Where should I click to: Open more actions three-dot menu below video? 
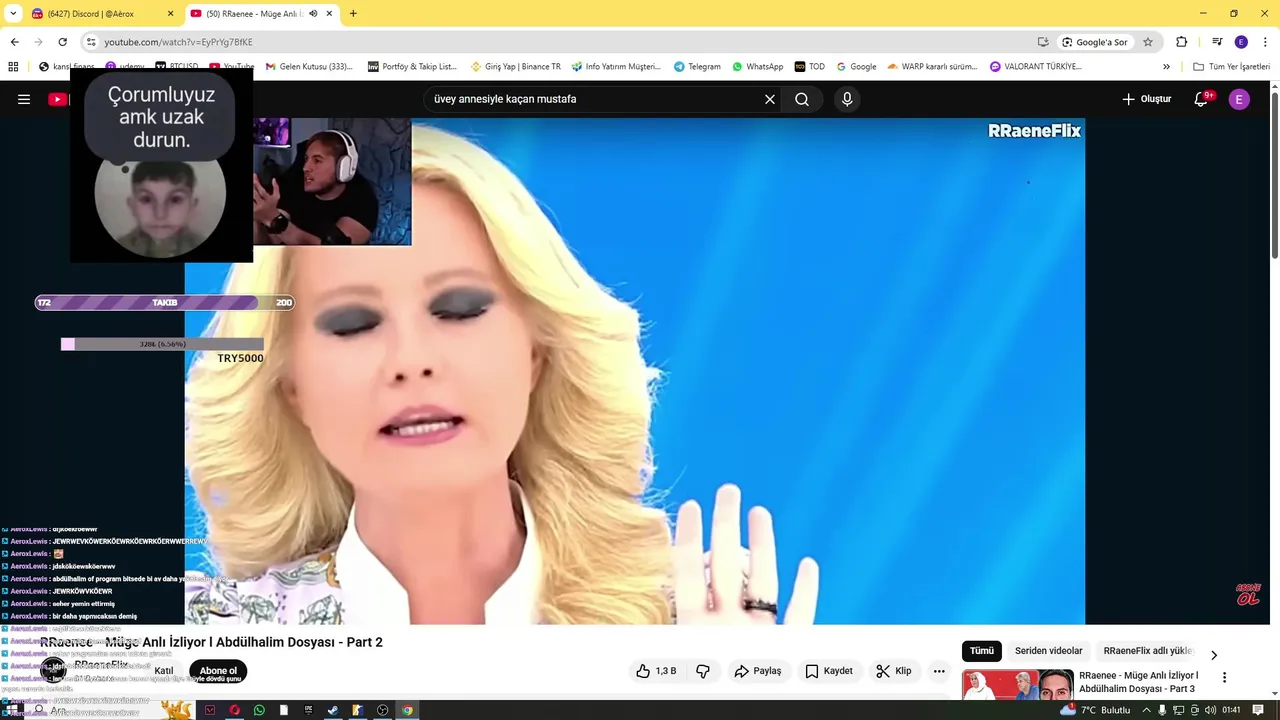939,671
